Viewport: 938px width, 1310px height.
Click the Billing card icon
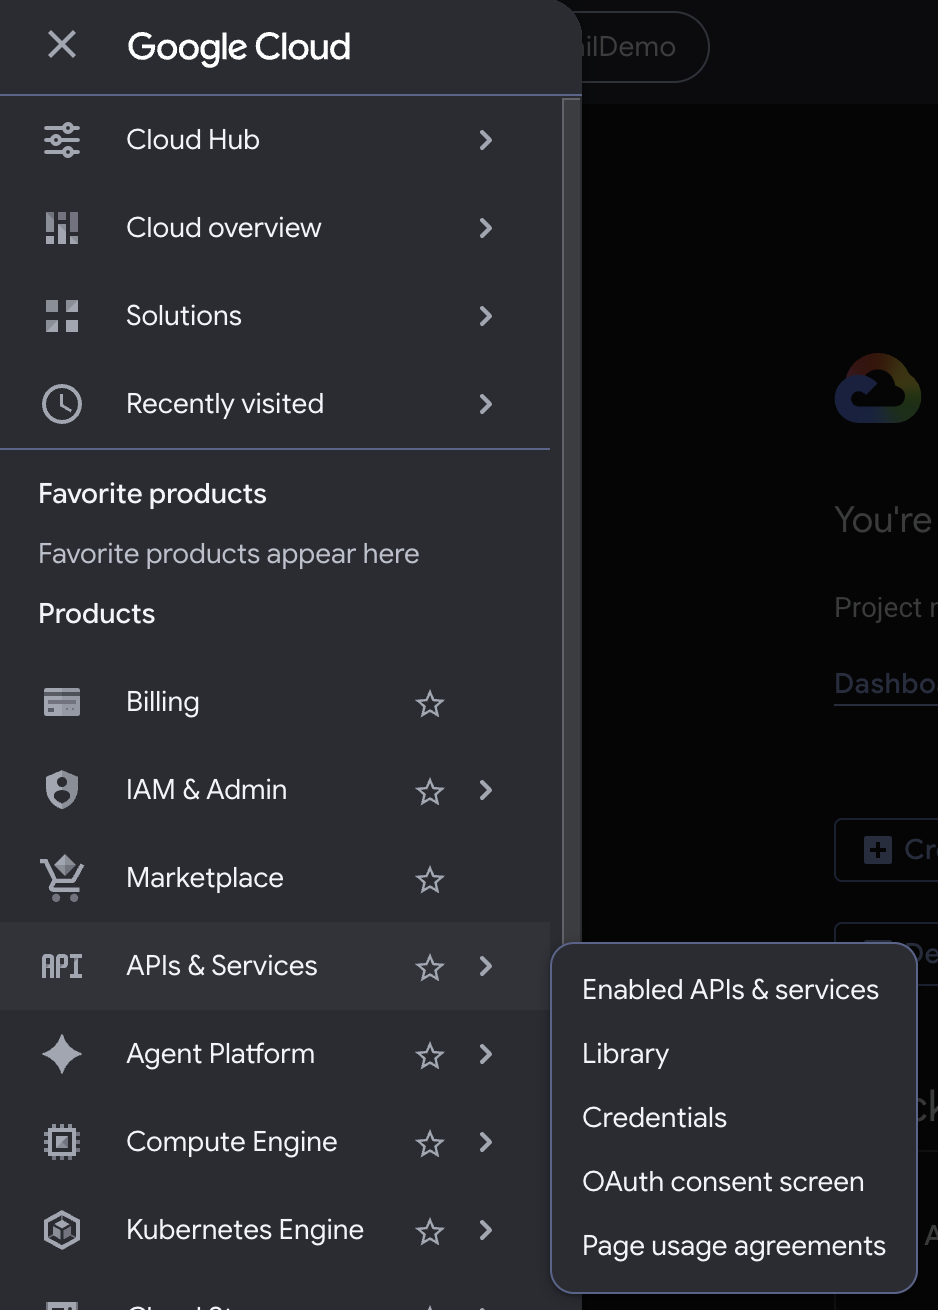coord(62,702)
